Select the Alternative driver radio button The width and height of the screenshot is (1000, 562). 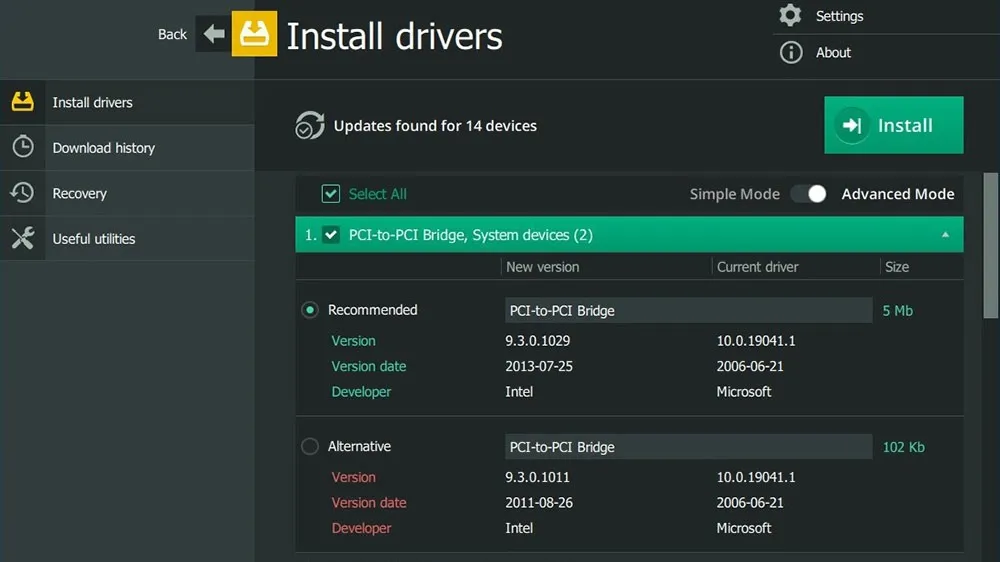point(310,447)
